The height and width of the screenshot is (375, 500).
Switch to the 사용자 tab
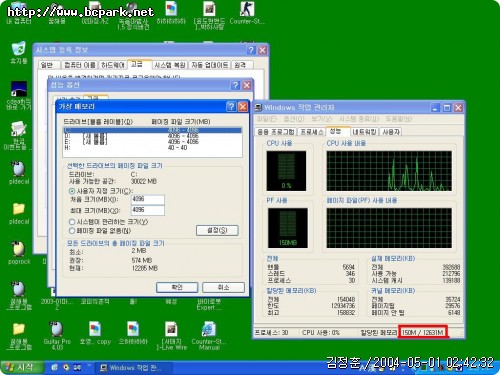pos(391,132)
